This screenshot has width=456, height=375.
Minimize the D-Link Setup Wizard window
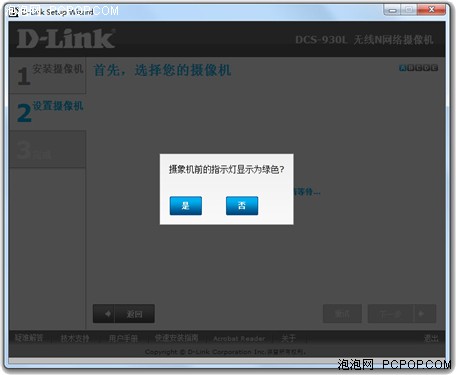393,10
